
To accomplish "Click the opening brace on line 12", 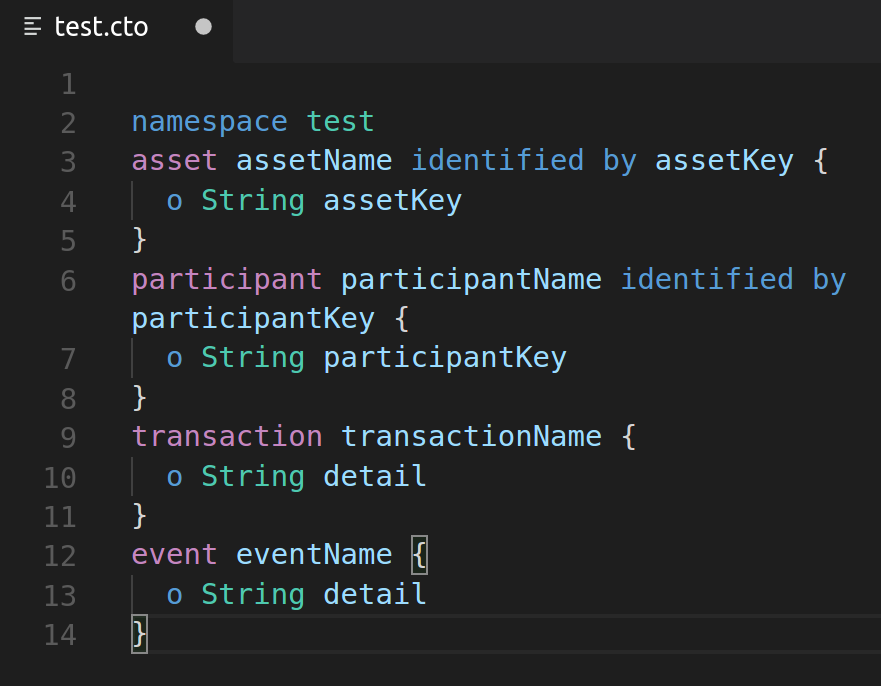I will coord(419,554).
